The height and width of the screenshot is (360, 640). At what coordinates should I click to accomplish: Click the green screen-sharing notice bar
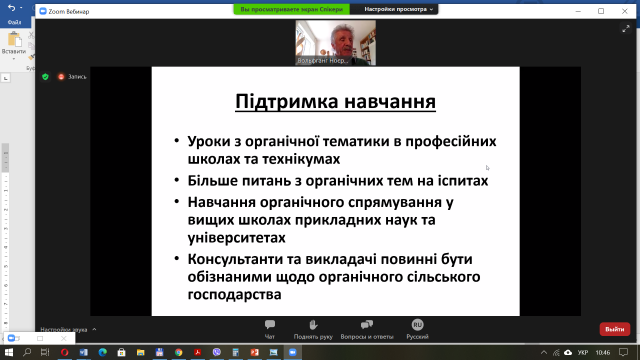point(291,9)
